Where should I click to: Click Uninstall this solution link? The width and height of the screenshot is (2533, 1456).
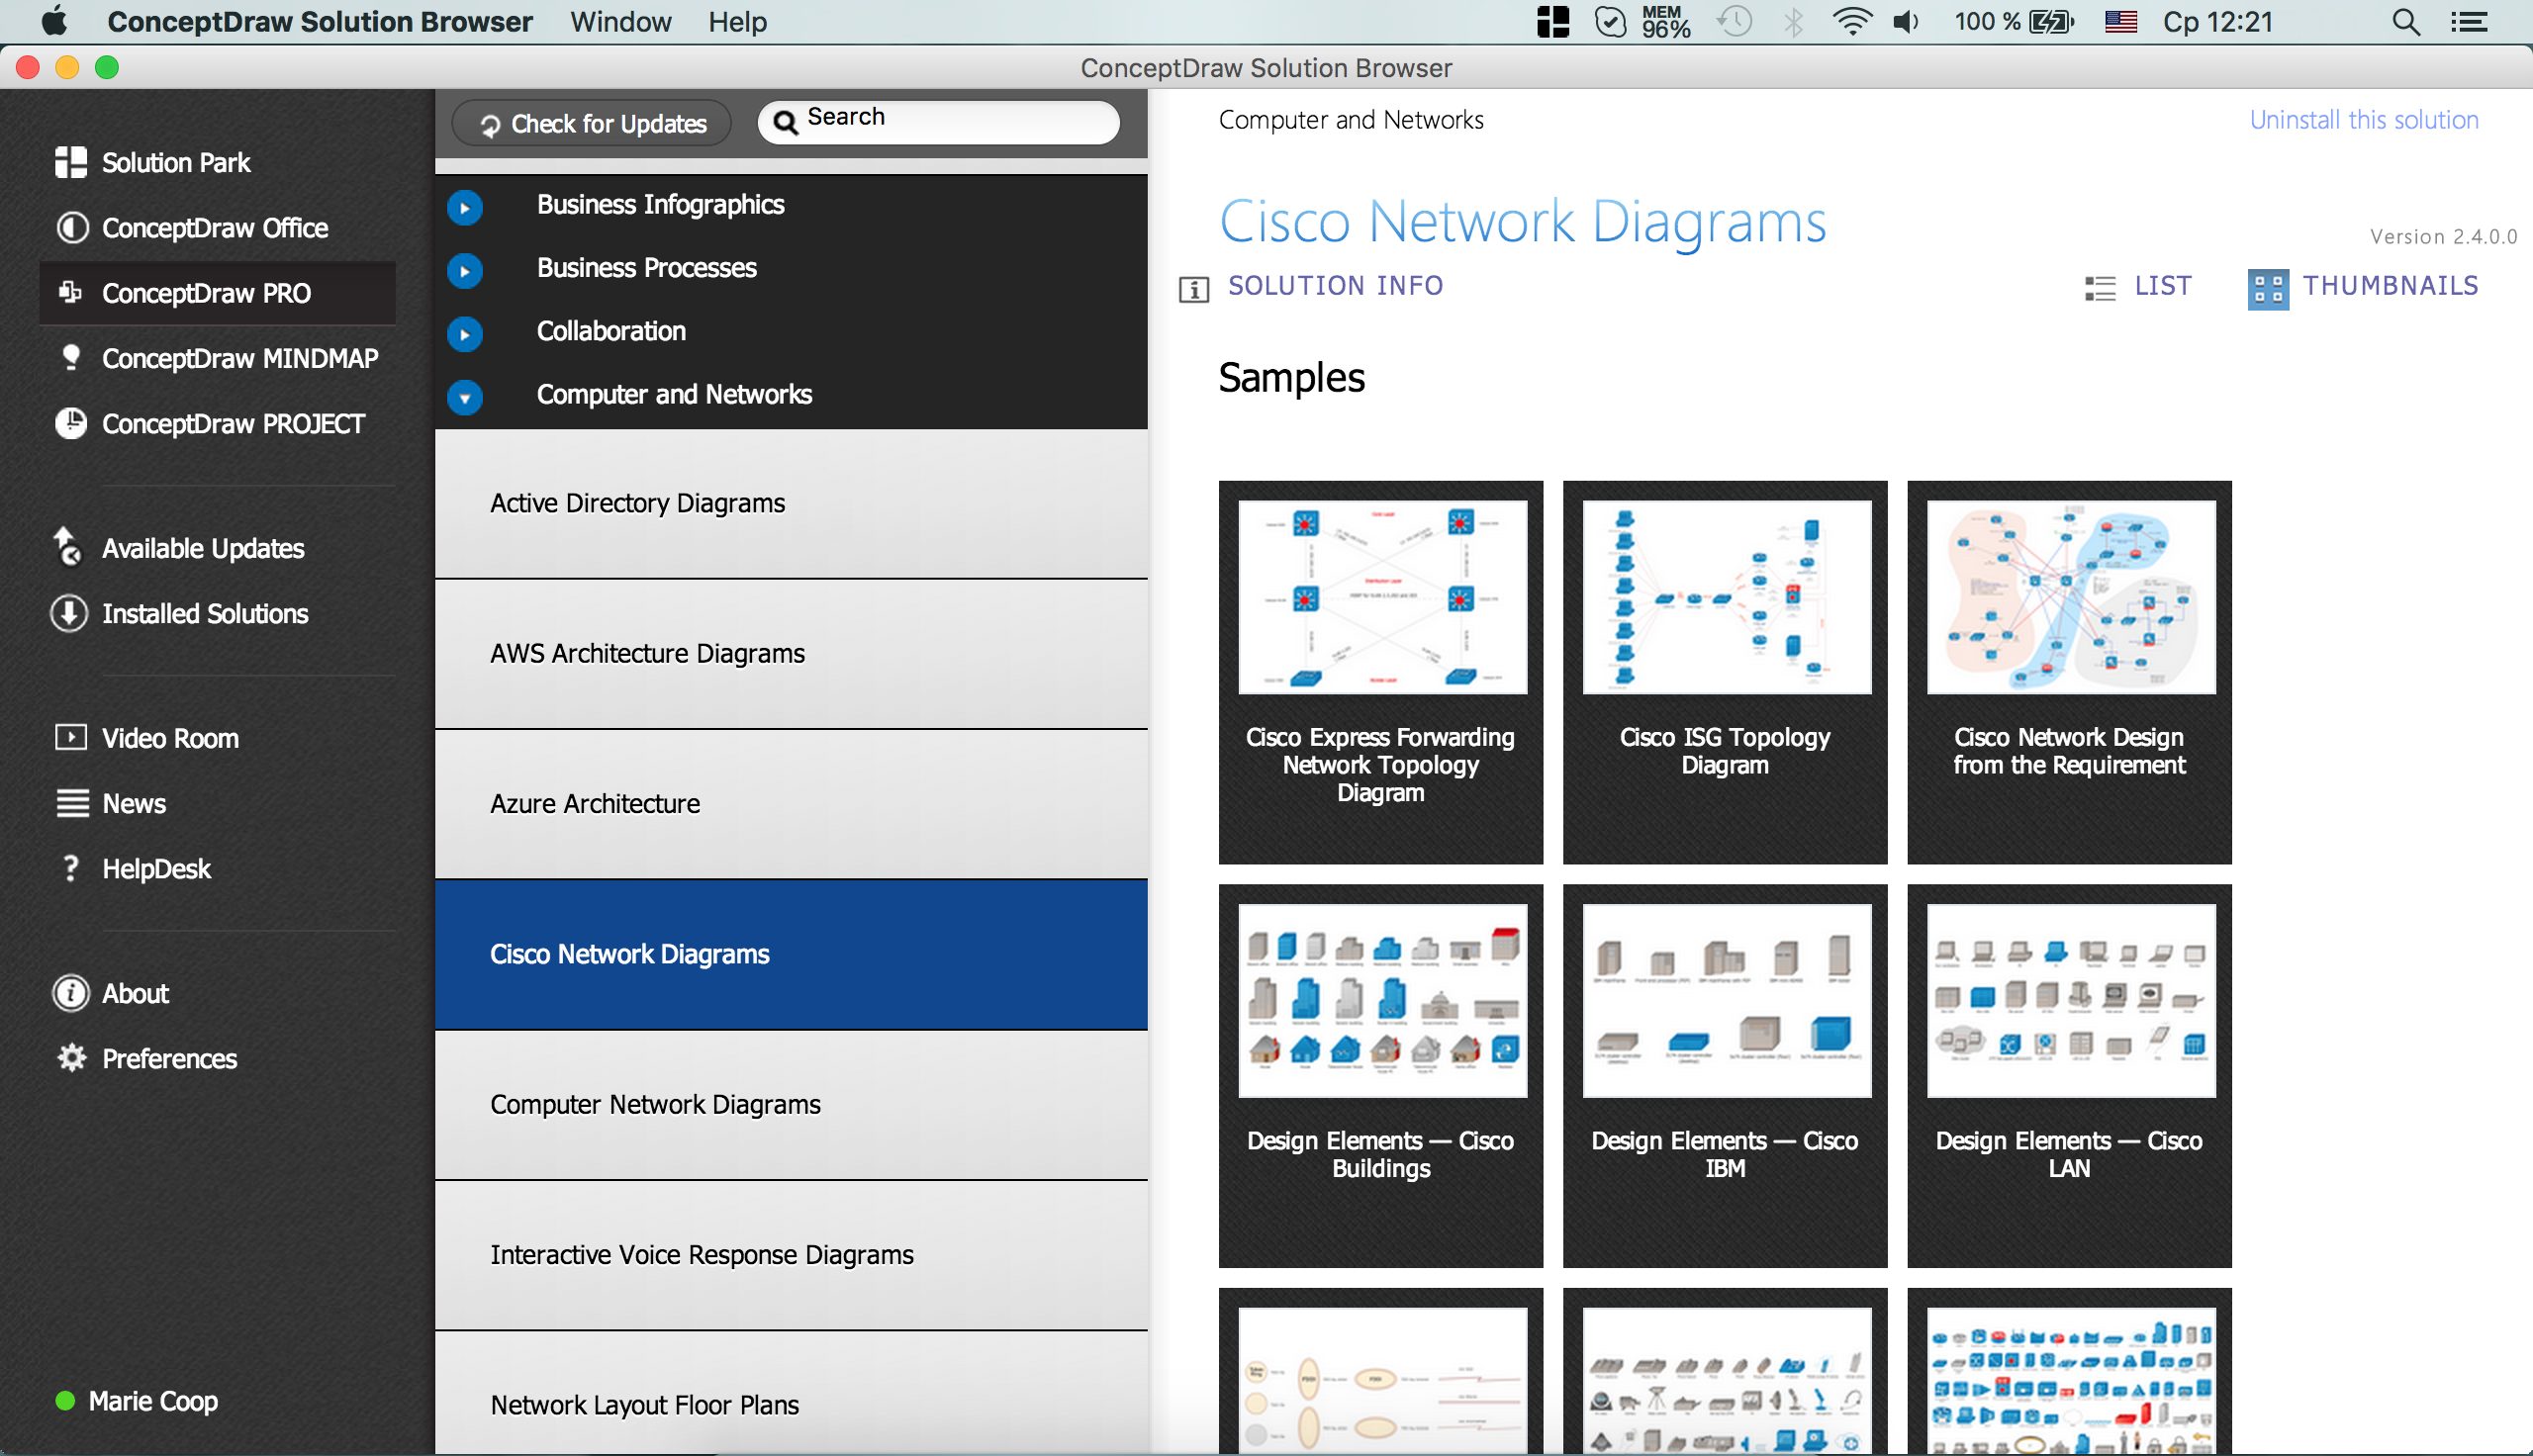coord(2361,119)
